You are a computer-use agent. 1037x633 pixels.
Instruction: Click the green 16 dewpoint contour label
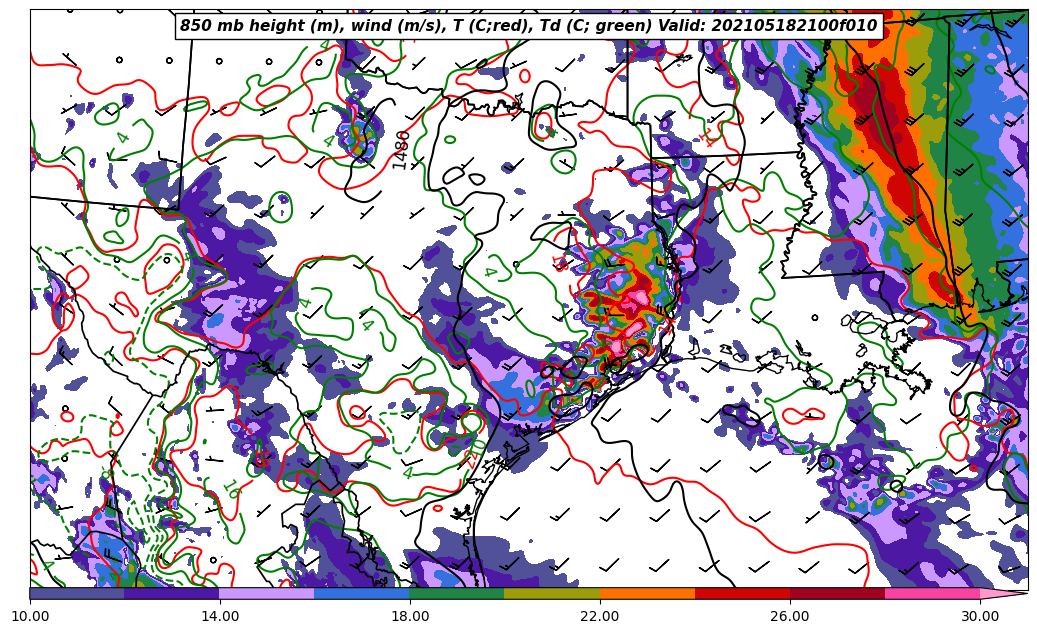(231, 489)
